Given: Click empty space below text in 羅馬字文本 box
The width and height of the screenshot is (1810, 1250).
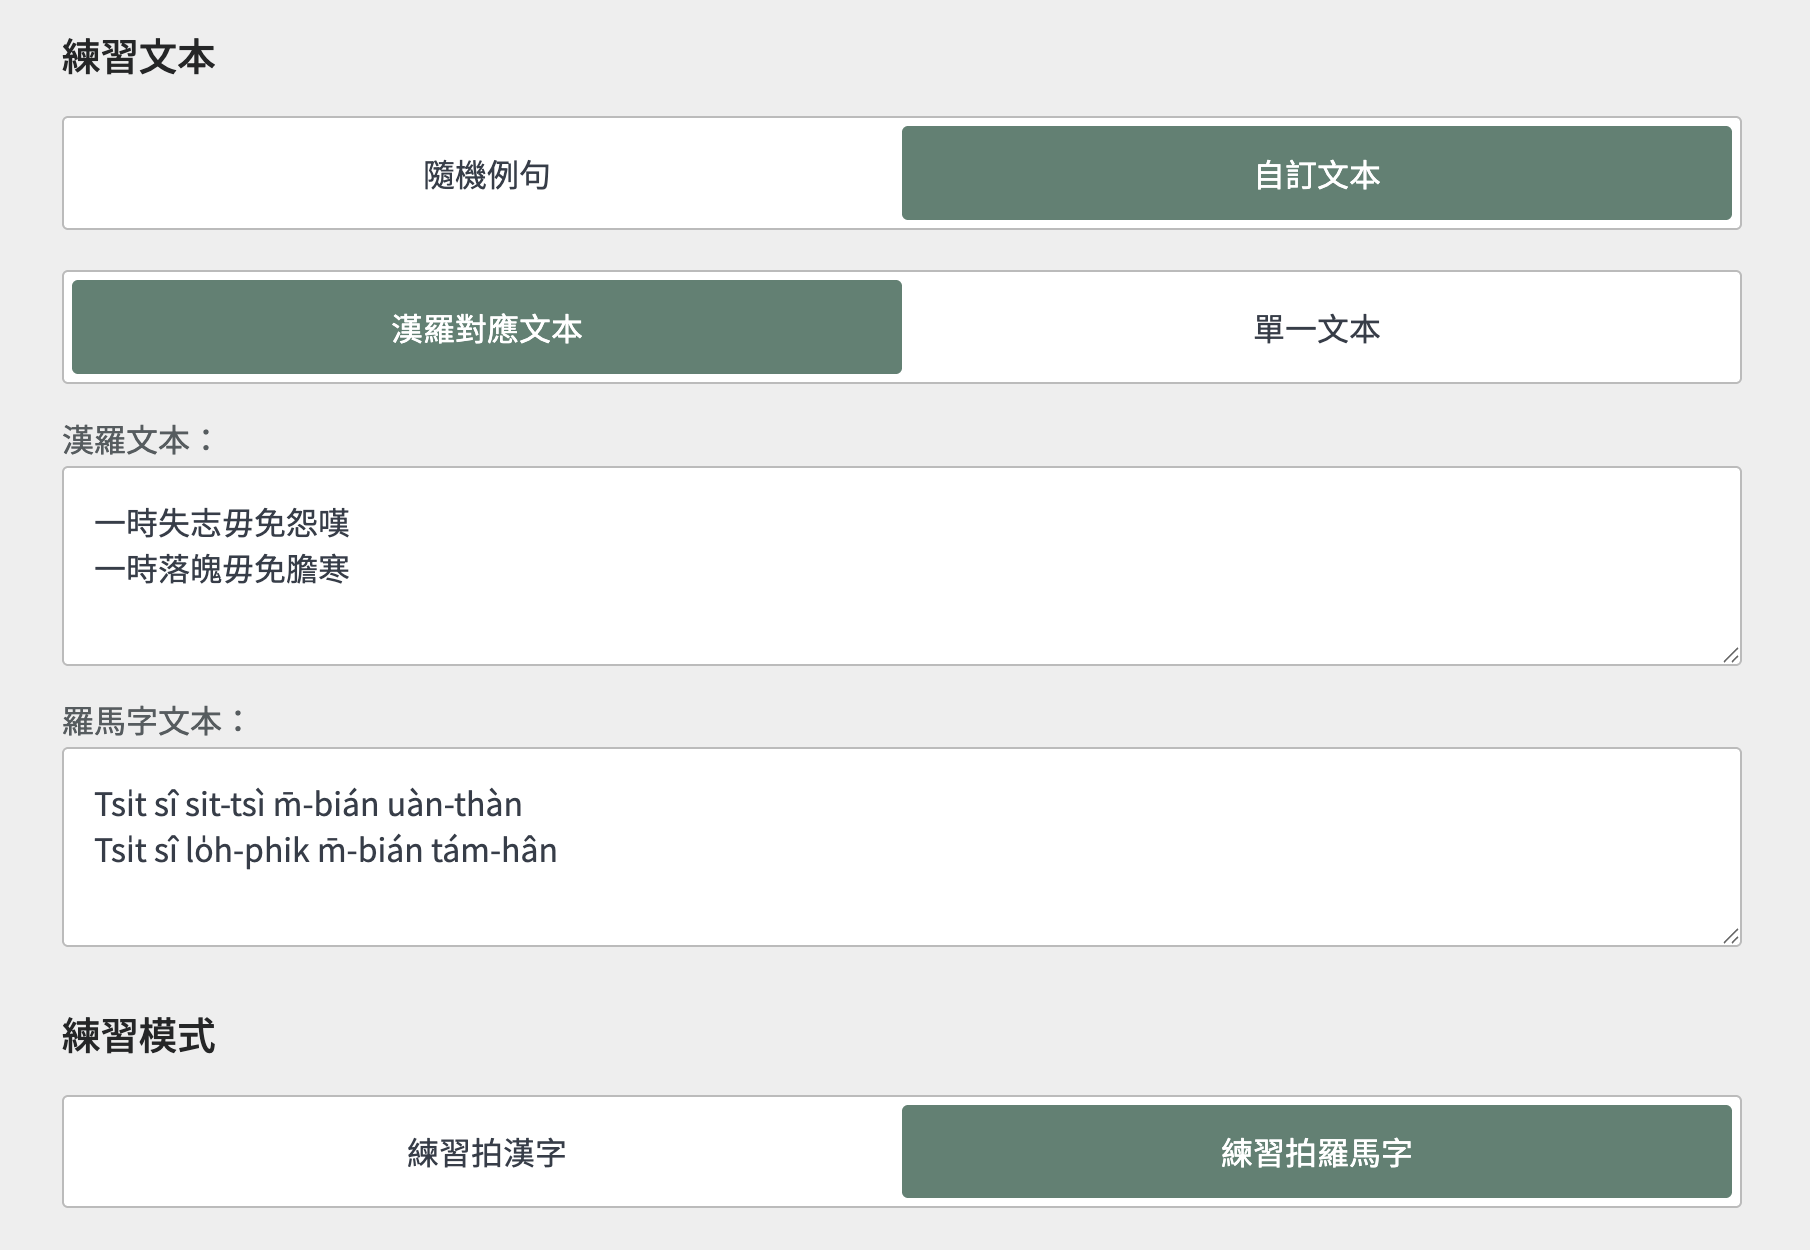Looking at the screenshot, I should [x=900, y=905].
